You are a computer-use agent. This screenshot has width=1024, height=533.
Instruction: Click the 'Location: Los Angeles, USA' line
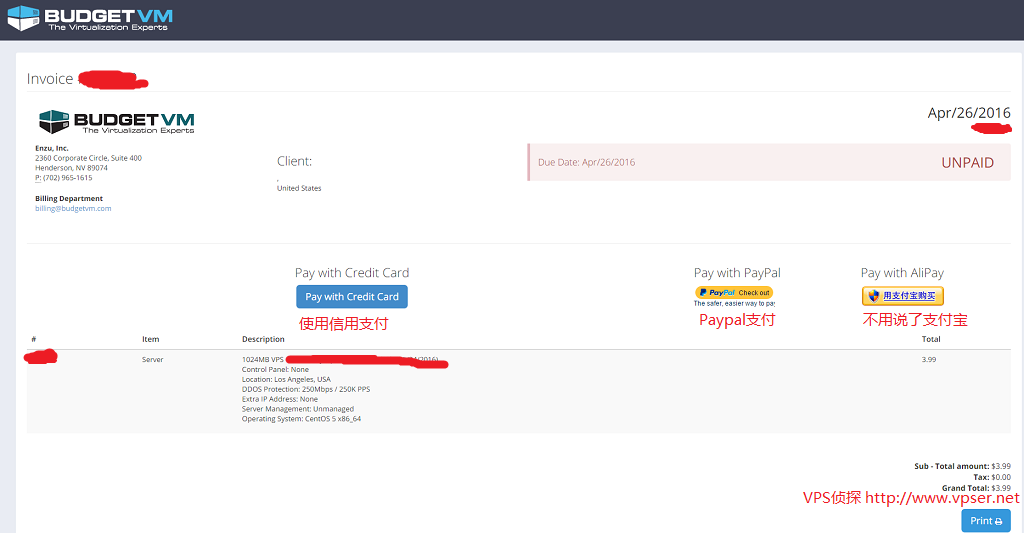tap(286, 379)
